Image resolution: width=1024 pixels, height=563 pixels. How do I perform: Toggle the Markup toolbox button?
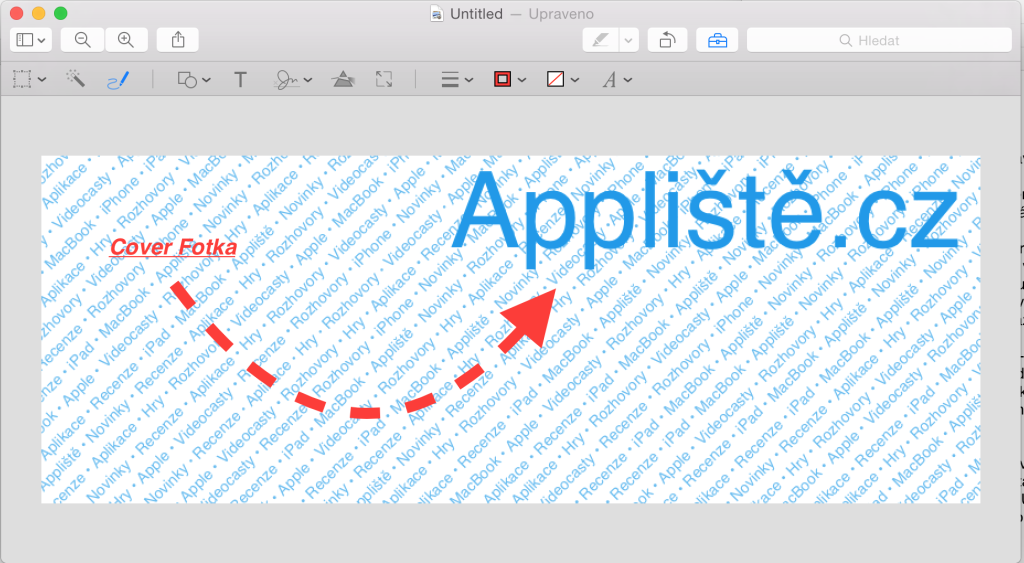(717, 40)
